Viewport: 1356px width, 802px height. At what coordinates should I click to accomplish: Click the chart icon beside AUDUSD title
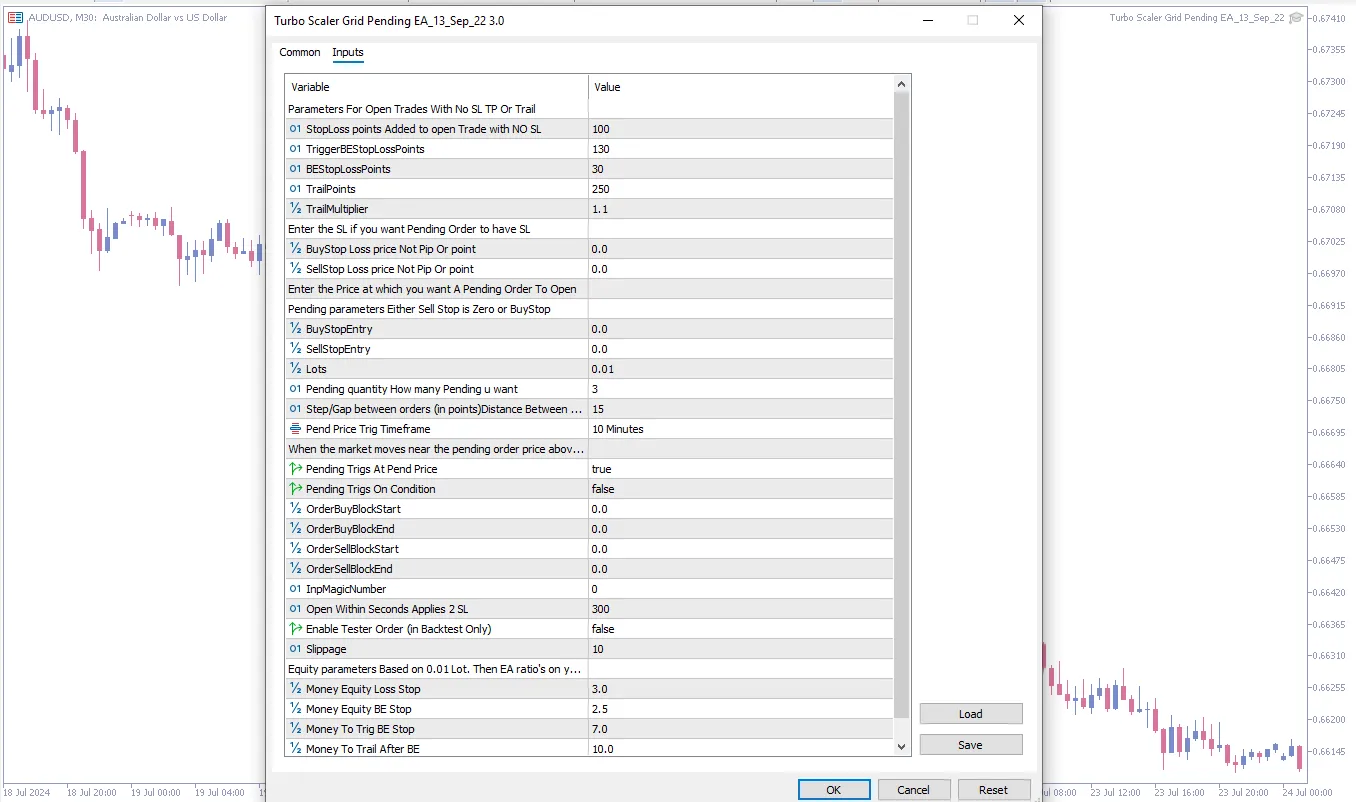pos(15,17)
